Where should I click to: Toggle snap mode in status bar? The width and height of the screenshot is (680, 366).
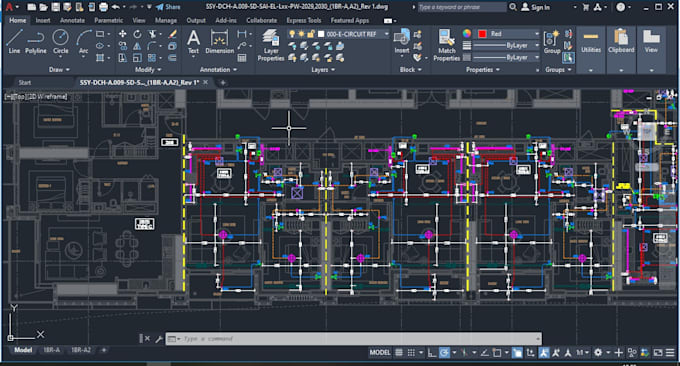(411, 353)
